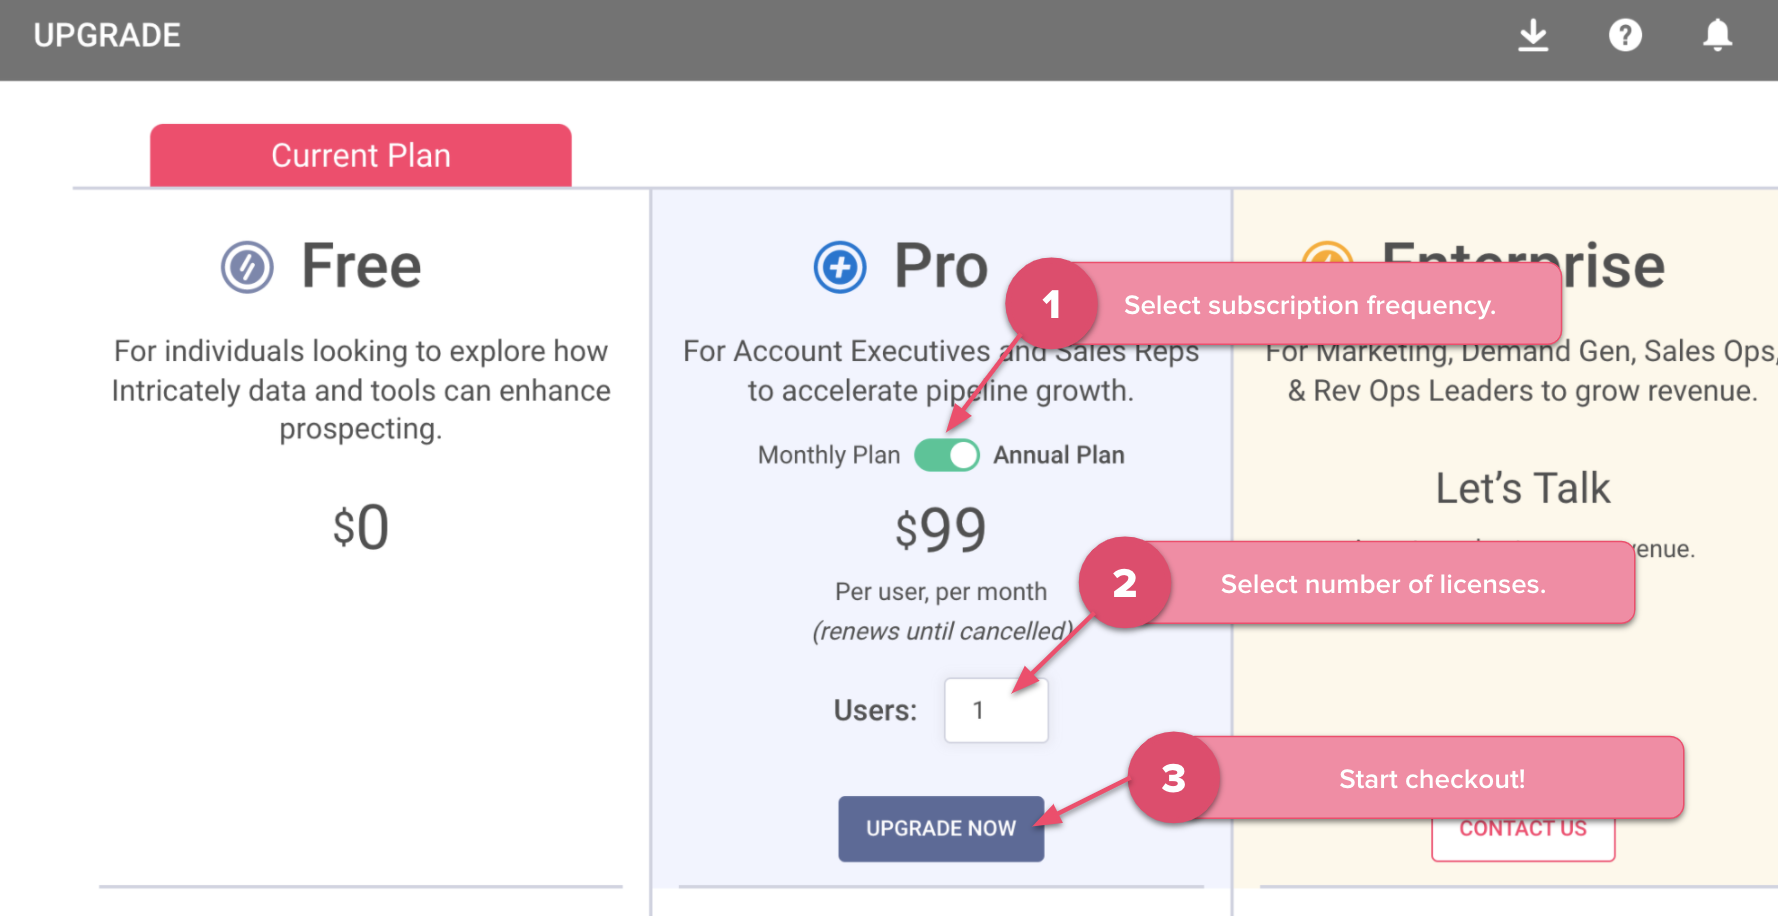This screenshot has width=1778, height=916.
Task: Open the notifications bell
Action: point(1717,36)
